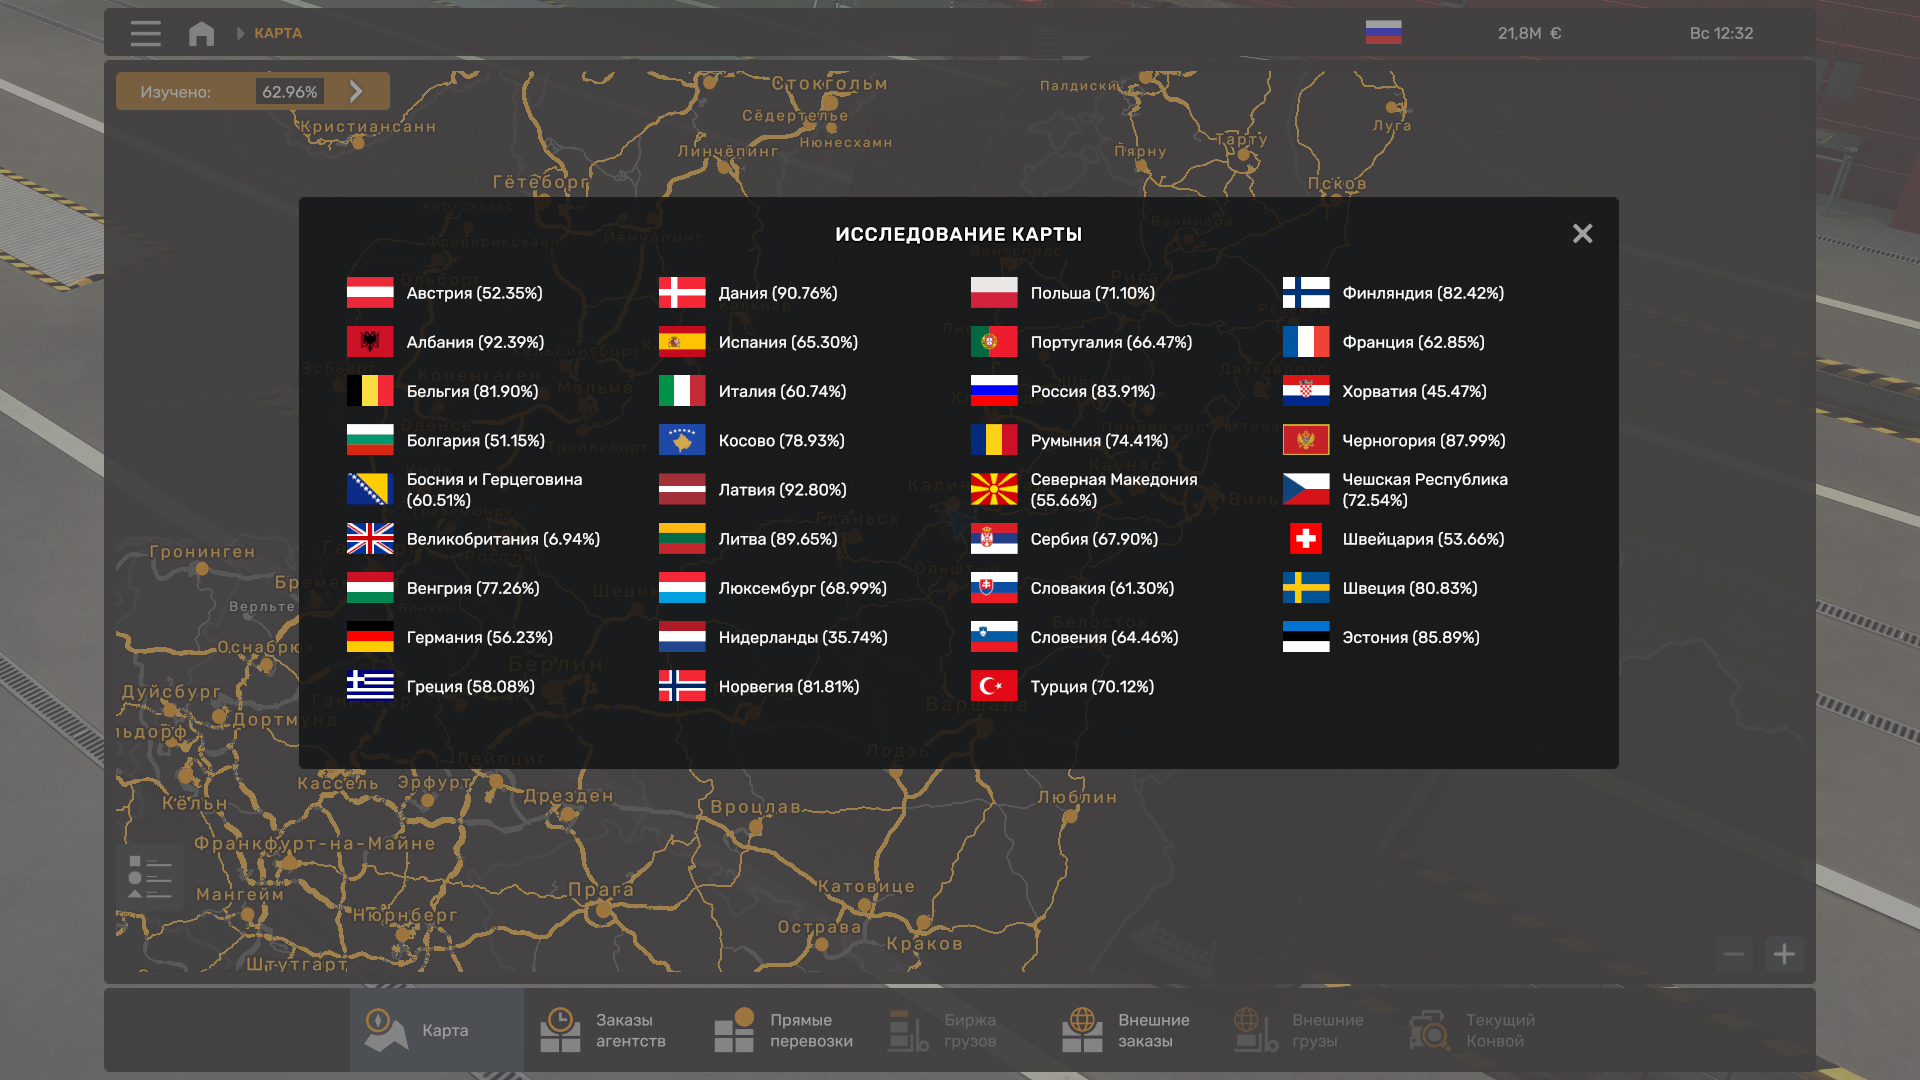Select Турция country entry
The height and width of the screenshot is (1080, 1920).
[x=1091, y=686]
